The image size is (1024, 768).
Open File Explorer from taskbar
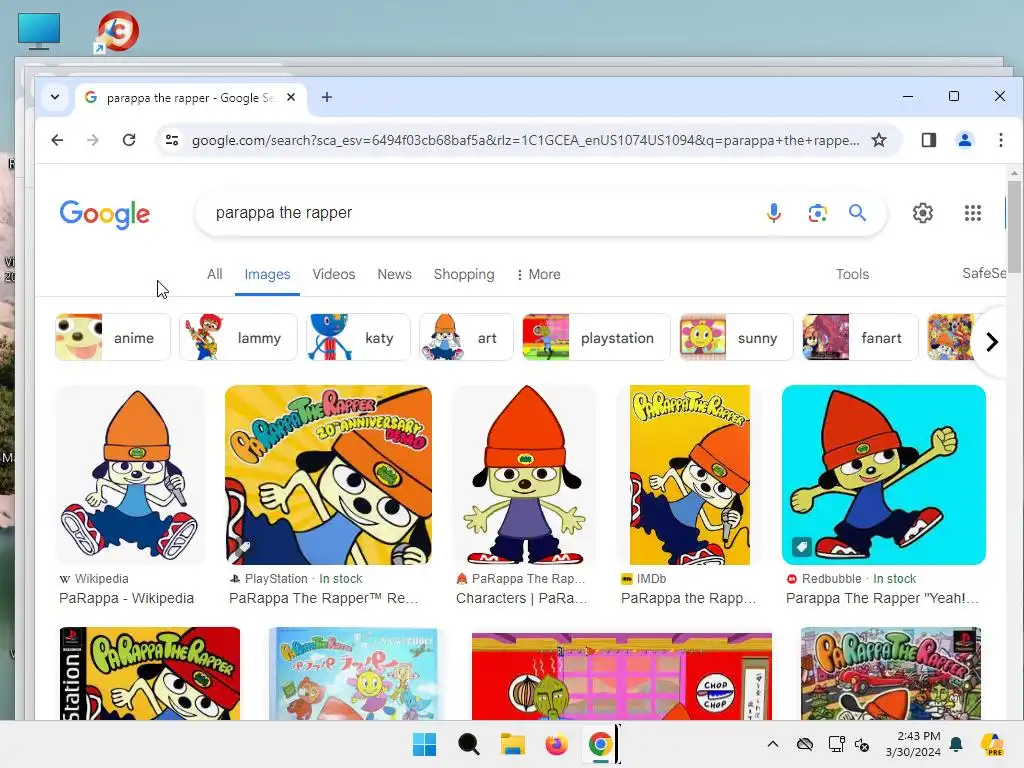click(x=513, y=744)
